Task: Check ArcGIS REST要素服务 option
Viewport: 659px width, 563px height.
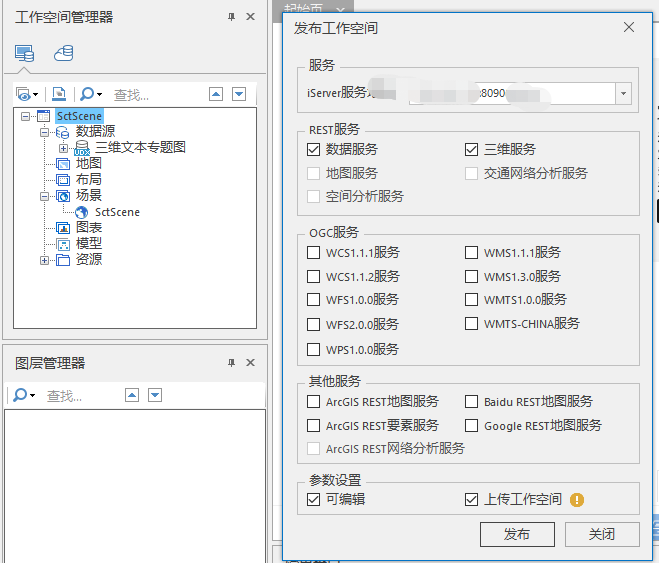Action: click(x=314, y=426)
